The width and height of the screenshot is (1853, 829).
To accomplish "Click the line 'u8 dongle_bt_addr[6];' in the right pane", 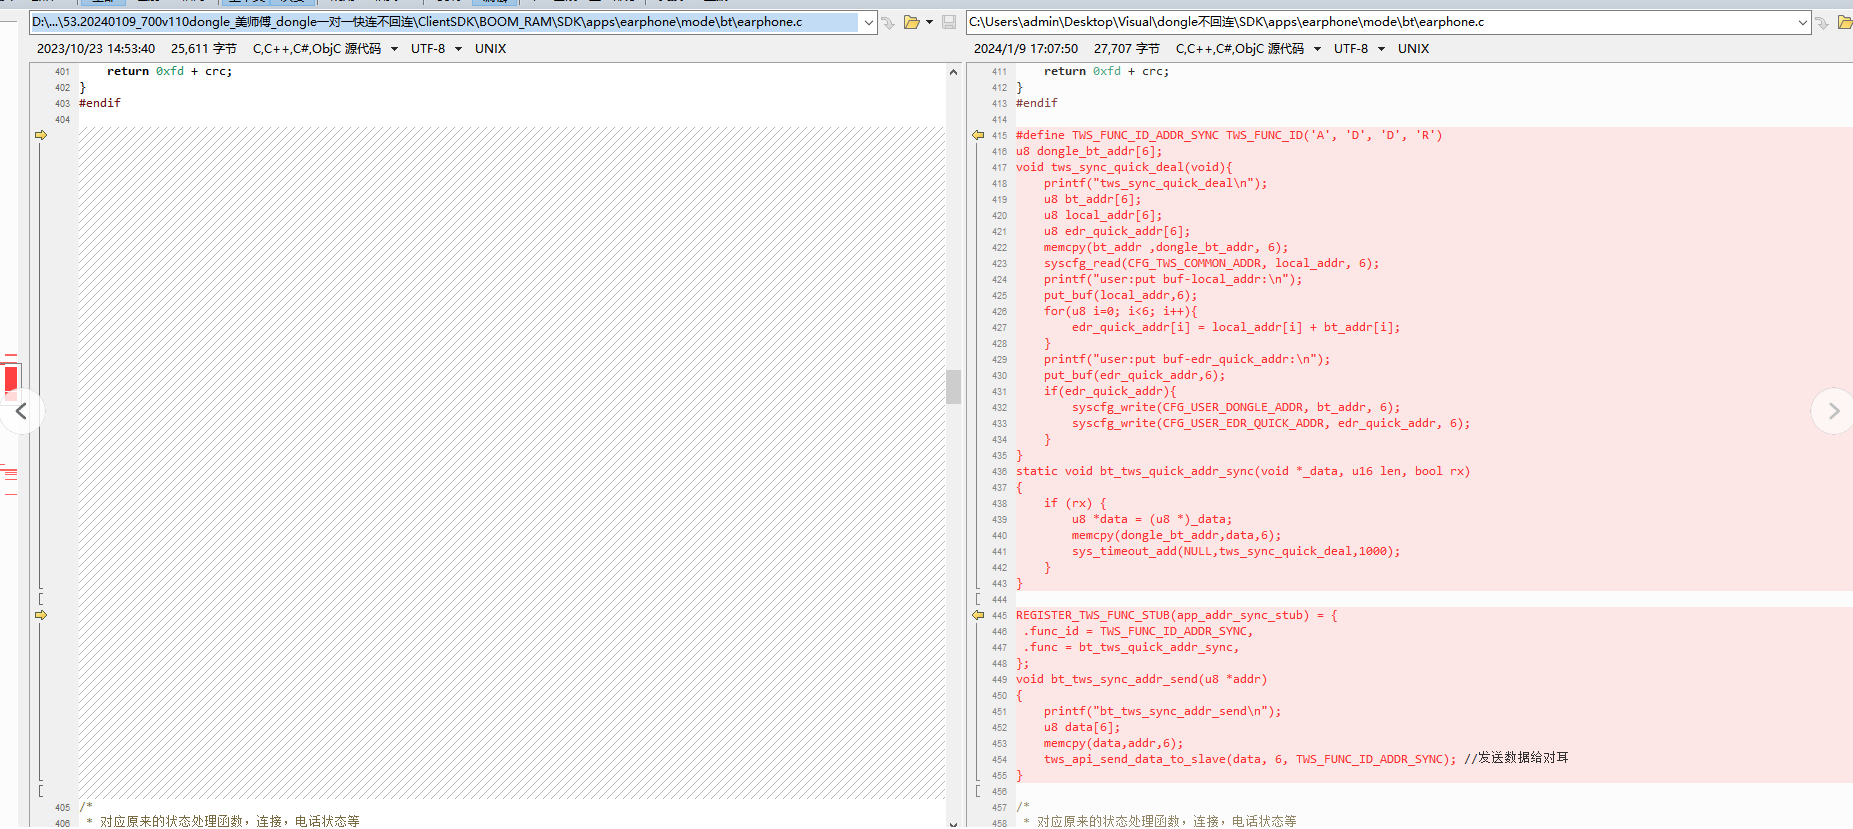I will 1089,151.
